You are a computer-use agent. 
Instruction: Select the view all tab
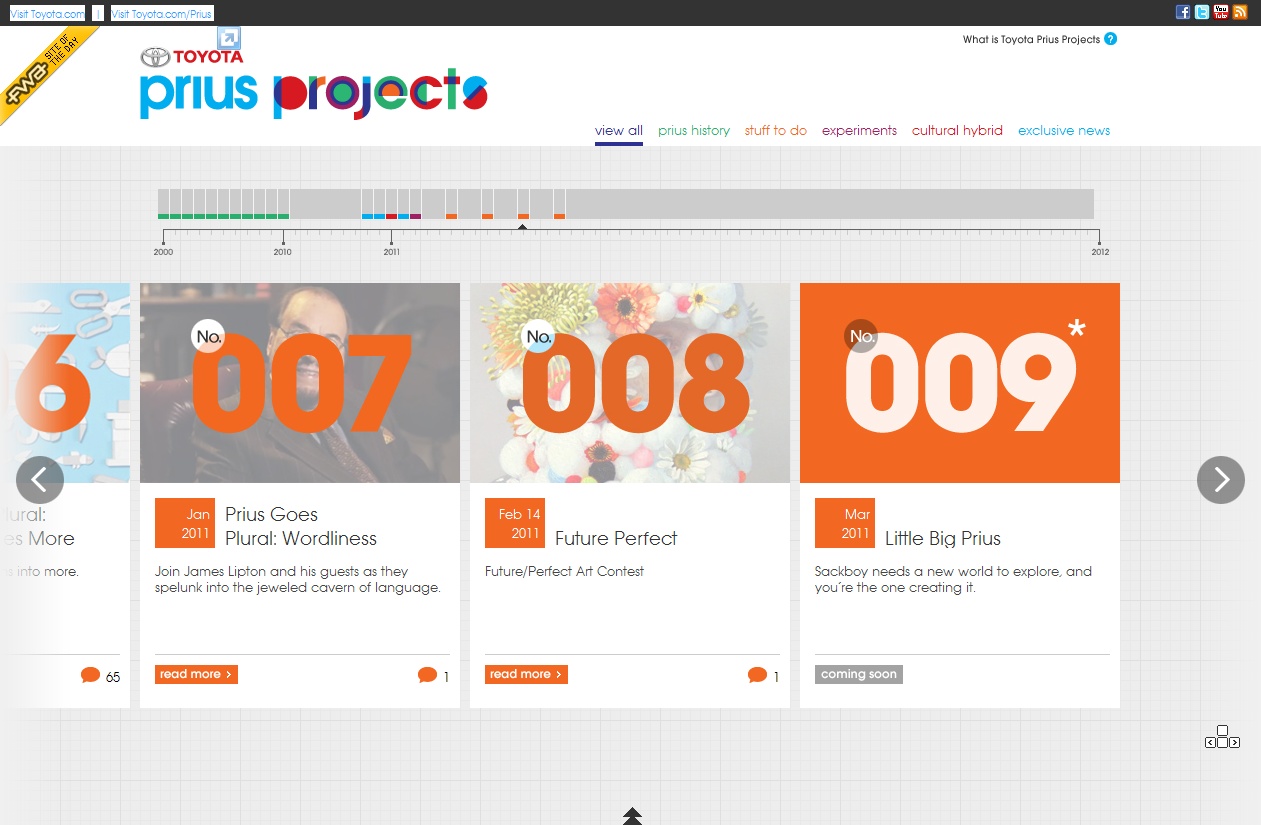pyautogui.click(x=619, y=131)
